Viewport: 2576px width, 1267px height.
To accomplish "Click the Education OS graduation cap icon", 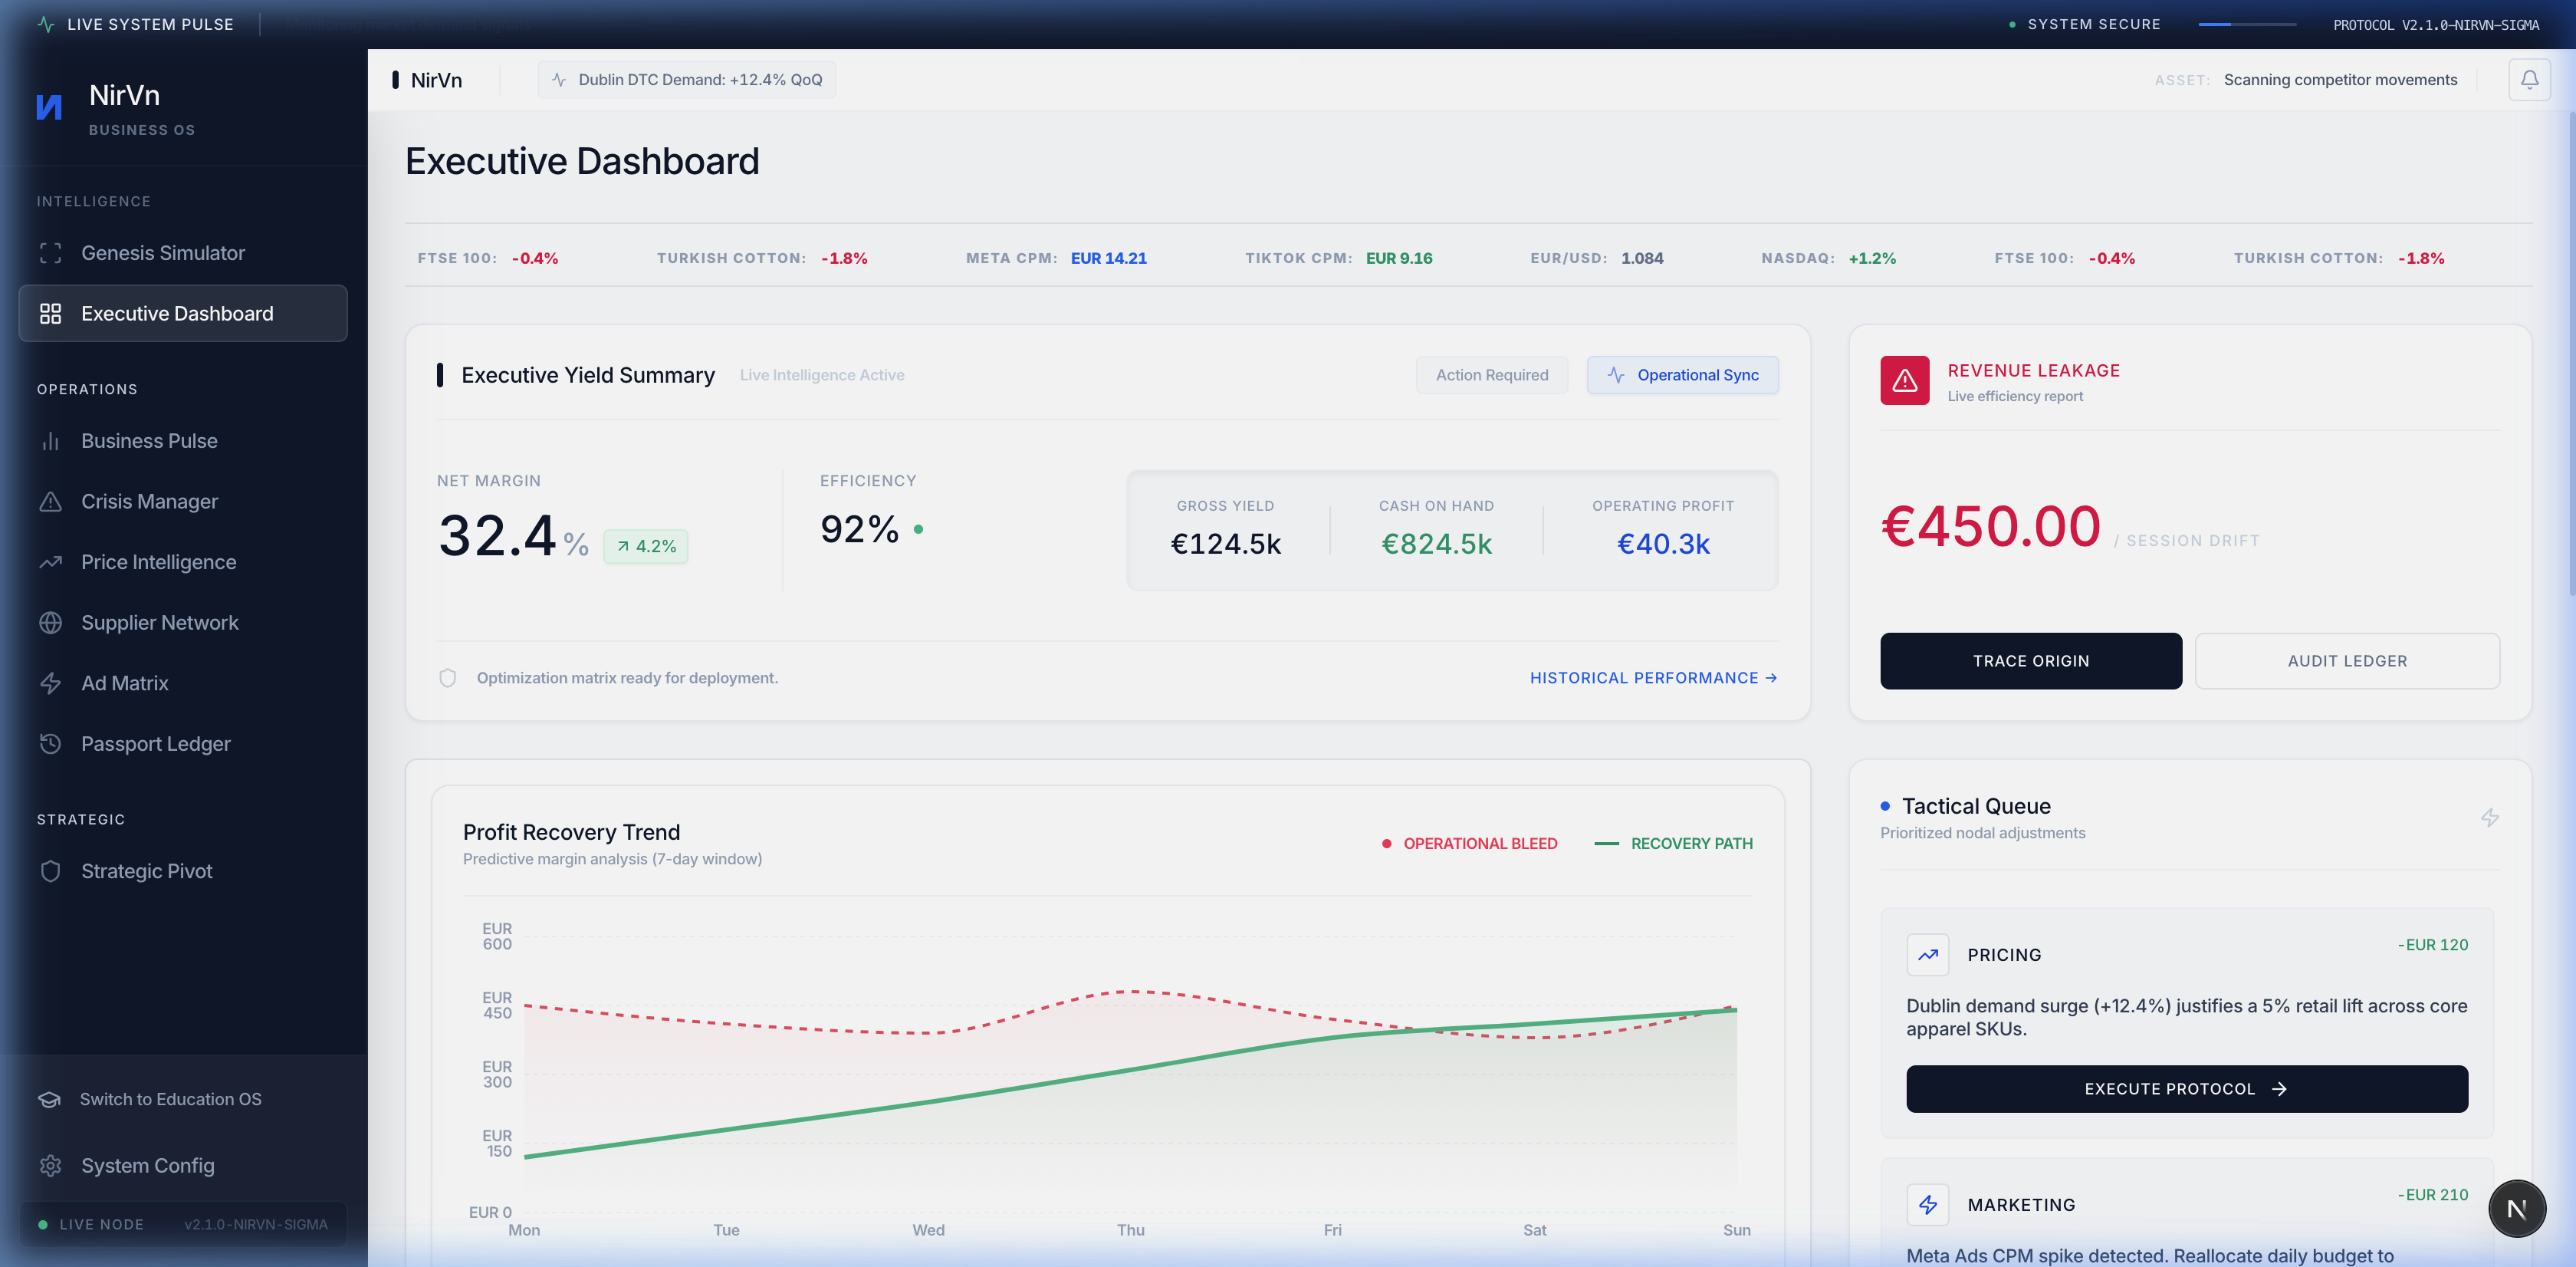I will click(x=50, y=1099).
